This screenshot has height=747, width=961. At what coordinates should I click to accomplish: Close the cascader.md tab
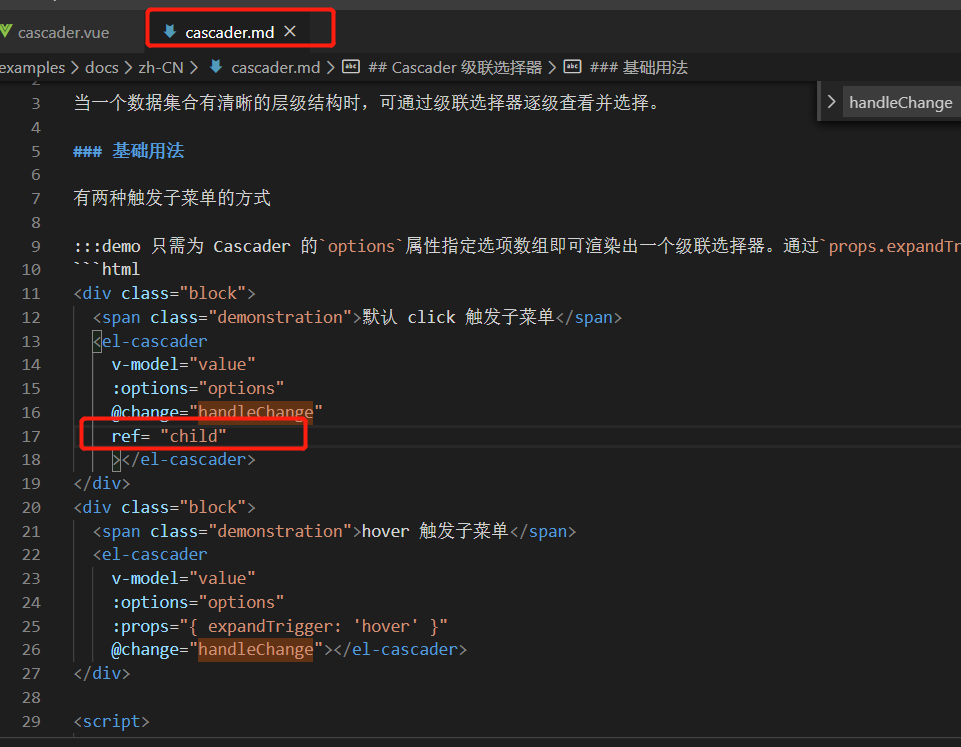pos(290,31)
